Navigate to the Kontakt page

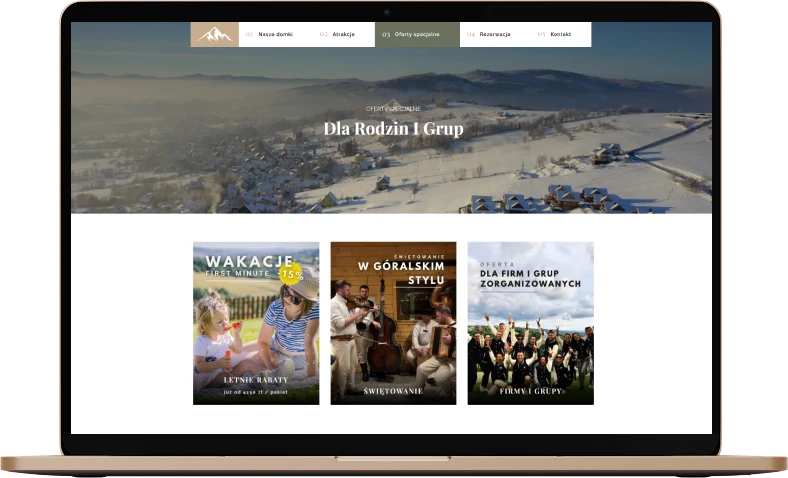[560, 35]
